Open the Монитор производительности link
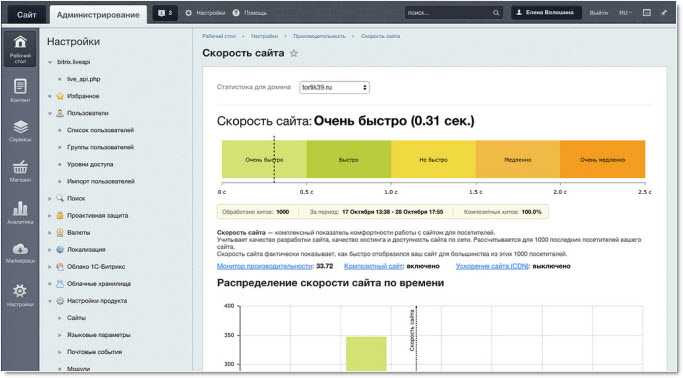Viewport: 683px width, 378px height. click(265, 266)
